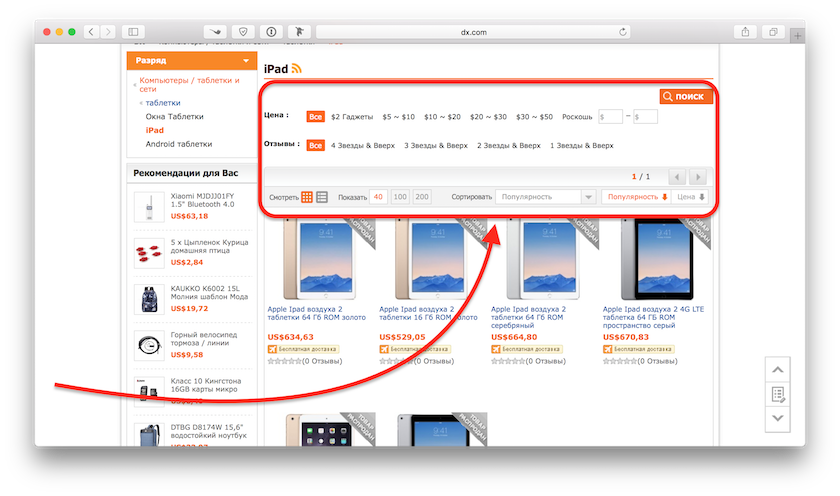
Task: Filter price range $20 ~ $30
Action: pos(488,117)
